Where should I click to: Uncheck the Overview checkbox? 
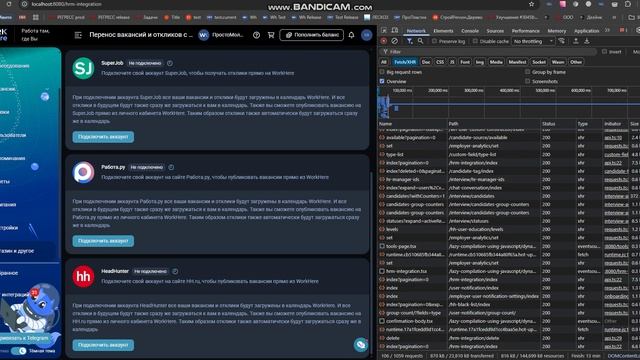point(382,81)
